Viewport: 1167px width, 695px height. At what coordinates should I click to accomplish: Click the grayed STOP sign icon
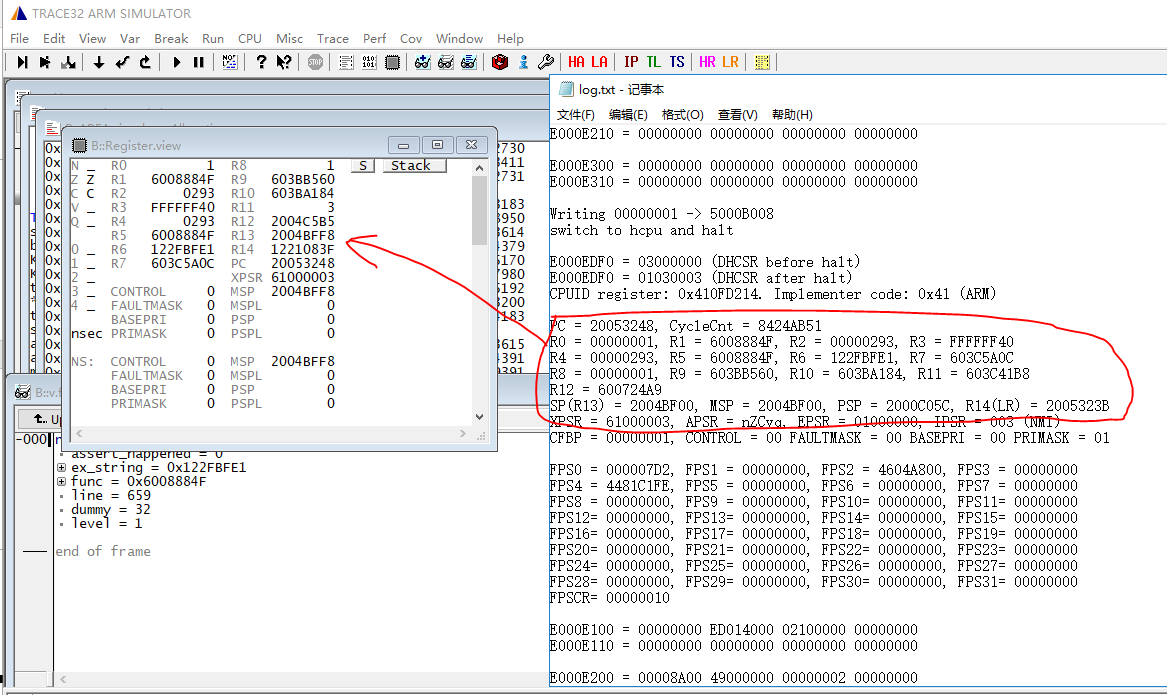click(315, 62)
